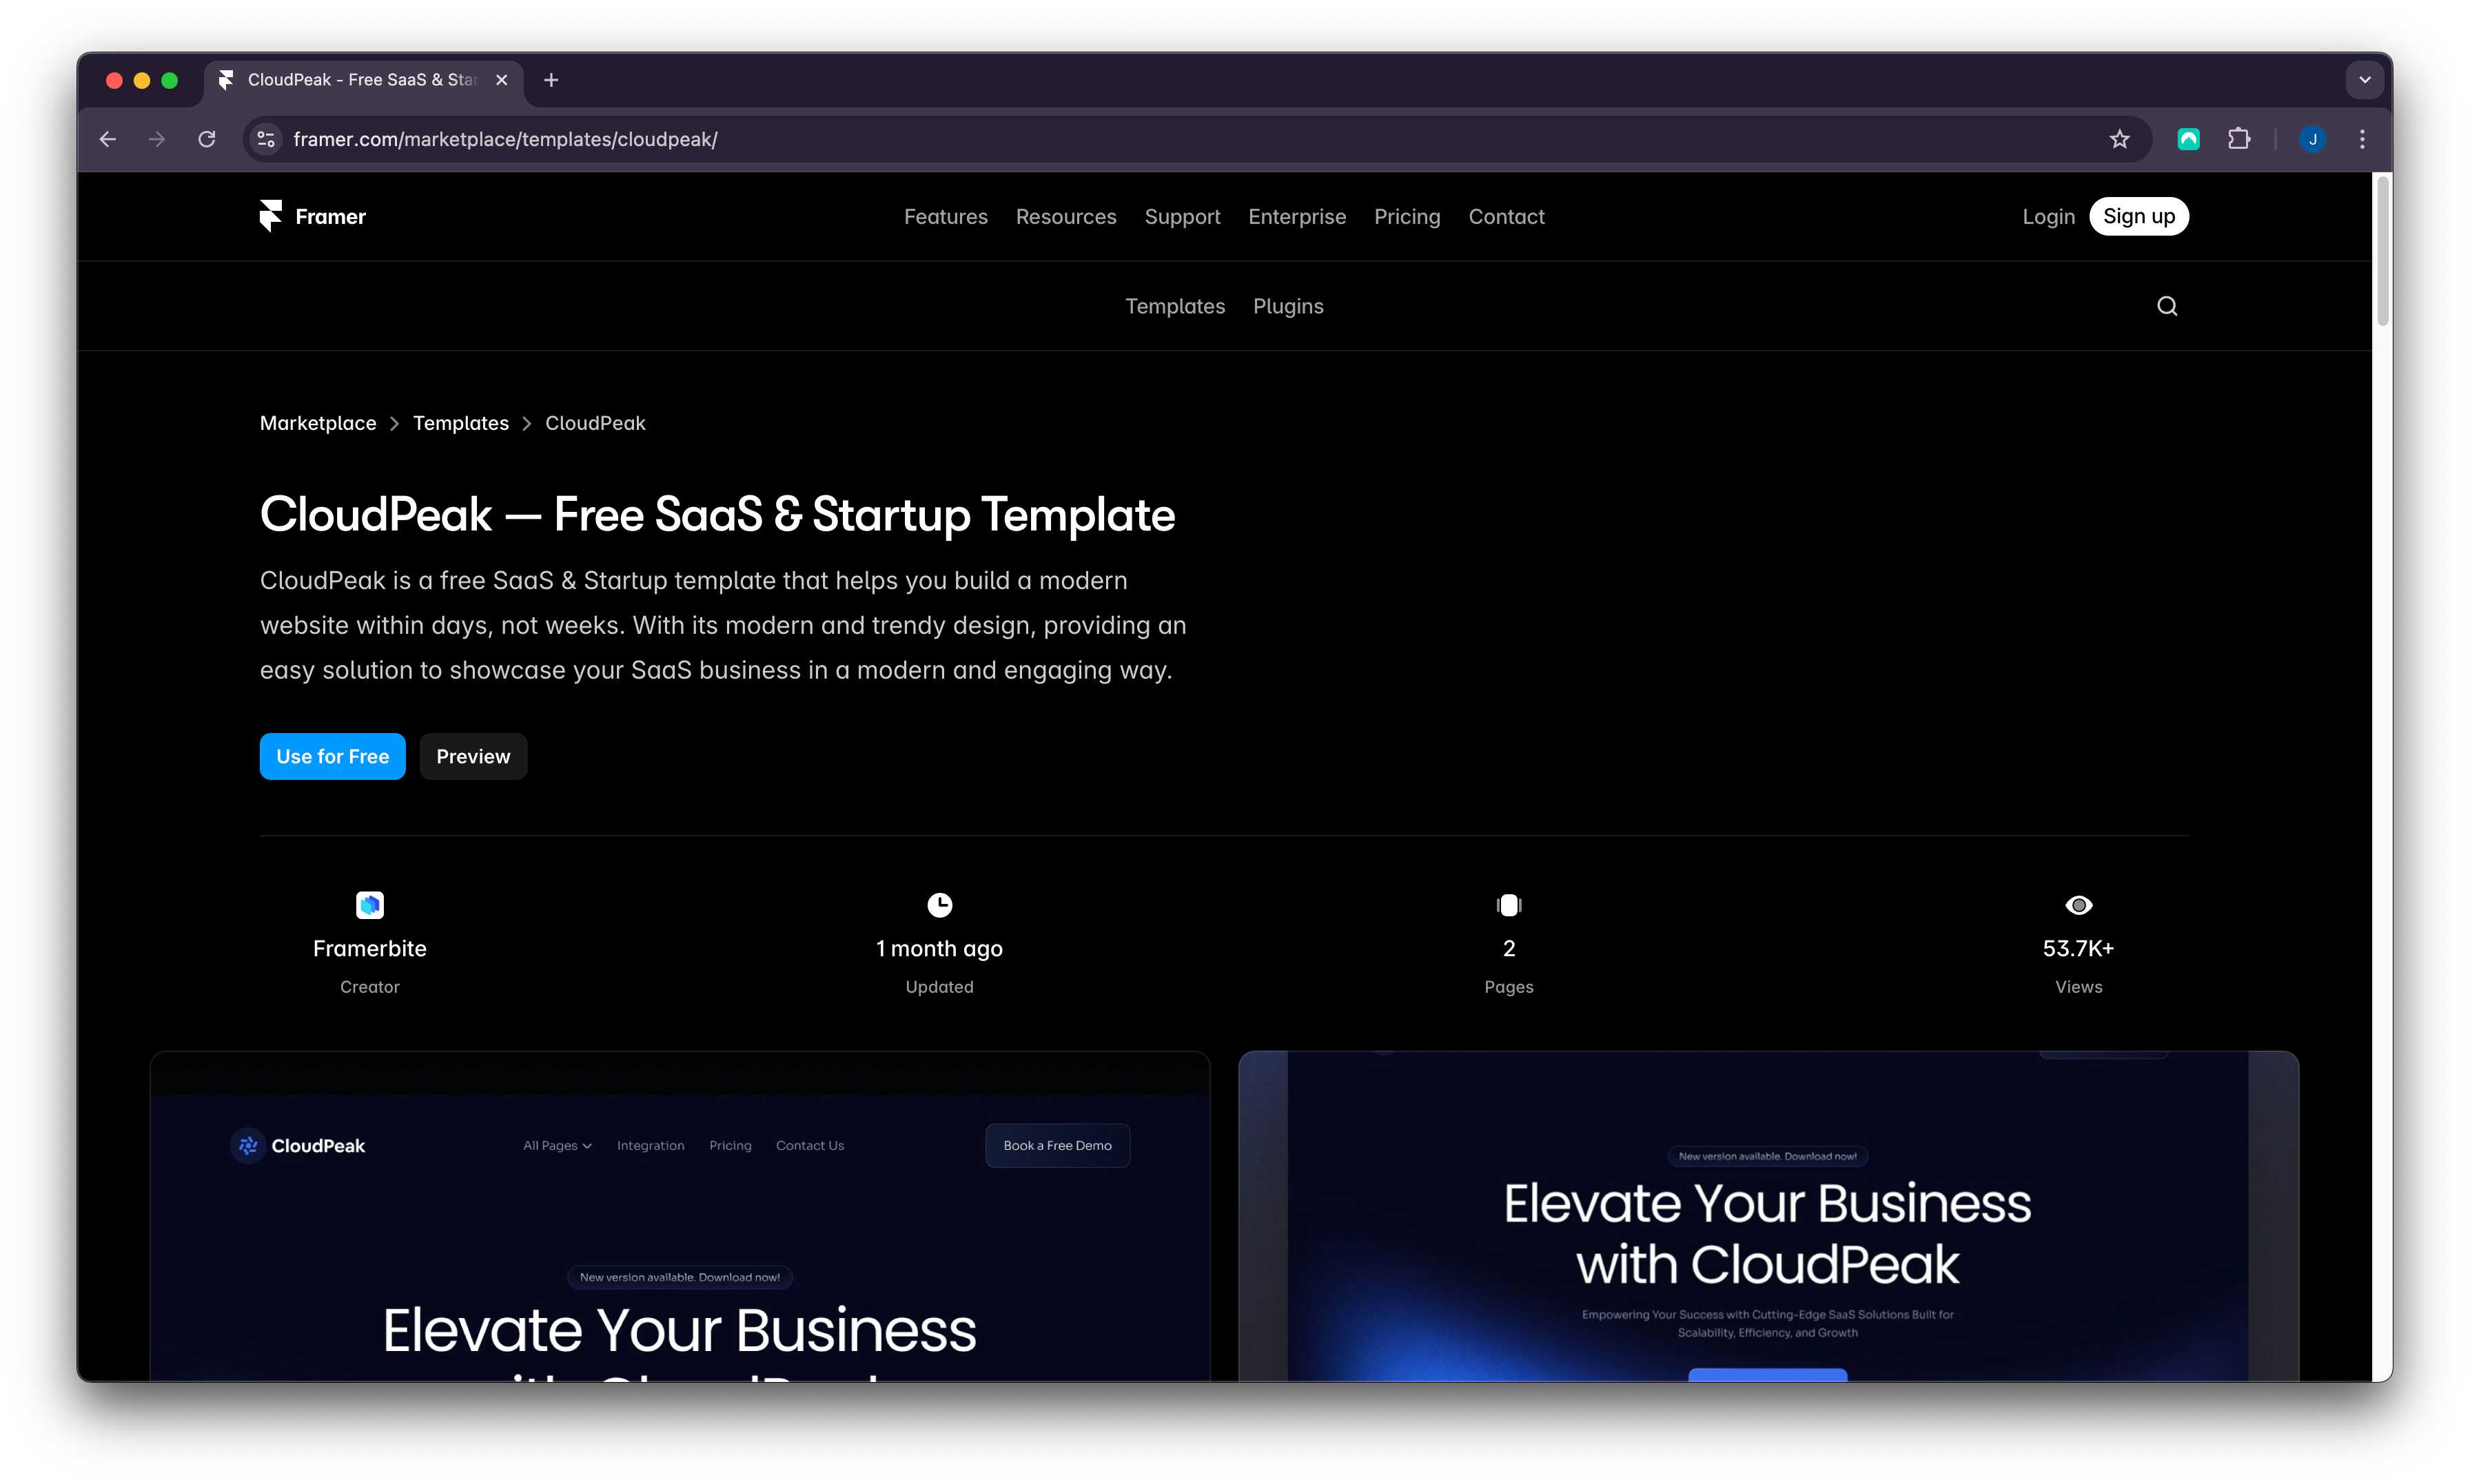Open marketplace search magnifier icon
The width and height of the screenshot is (2470, 1484).
pos(2166,306)
